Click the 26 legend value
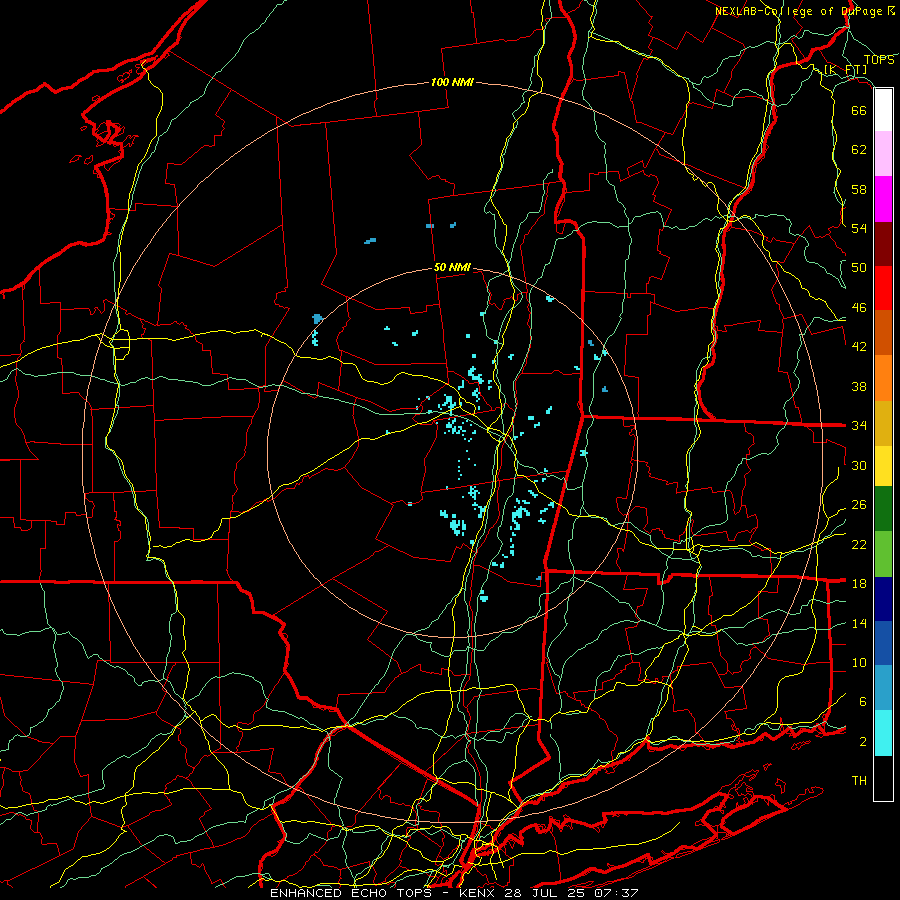This screenshot has height=900, width=900. (859, 505)
